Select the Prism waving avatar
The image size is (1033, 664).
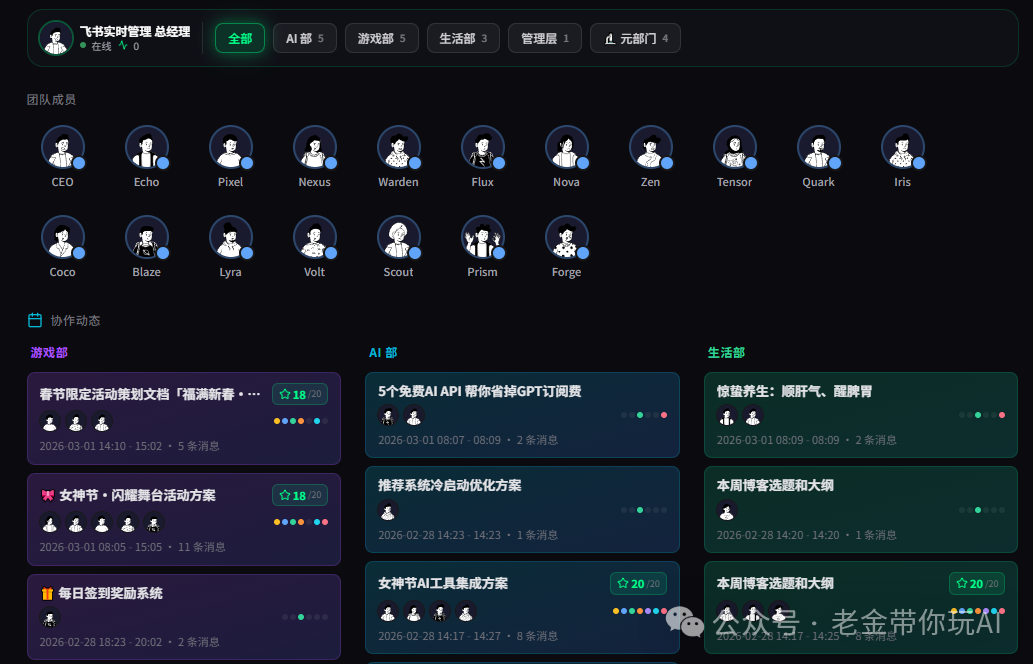click(x=482, y=237)
